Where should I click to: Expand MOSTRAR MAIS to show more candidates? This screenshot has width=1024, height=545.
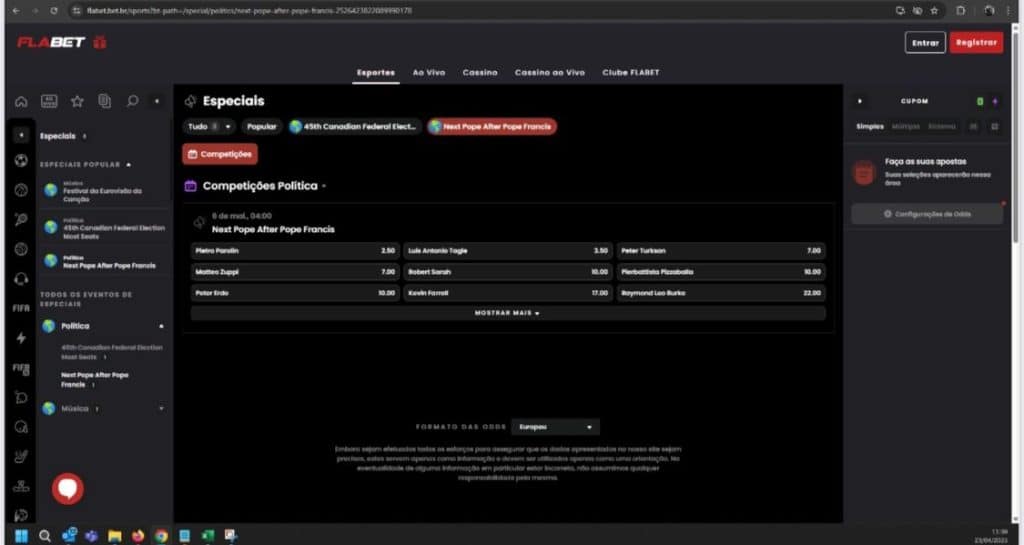[x=507, y=313]
